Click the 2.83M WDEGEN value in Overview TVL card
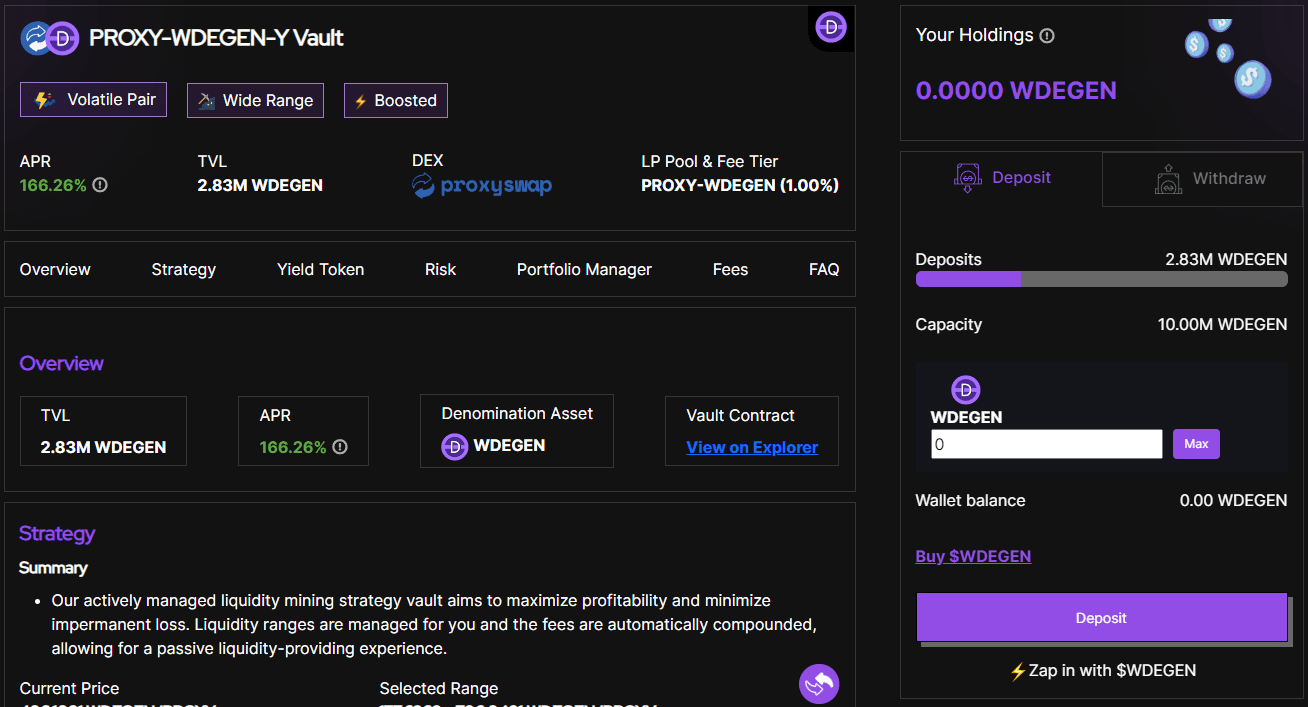Viewport: 1308px width, 707px height. pyautogui.click(x=104, y=447)
